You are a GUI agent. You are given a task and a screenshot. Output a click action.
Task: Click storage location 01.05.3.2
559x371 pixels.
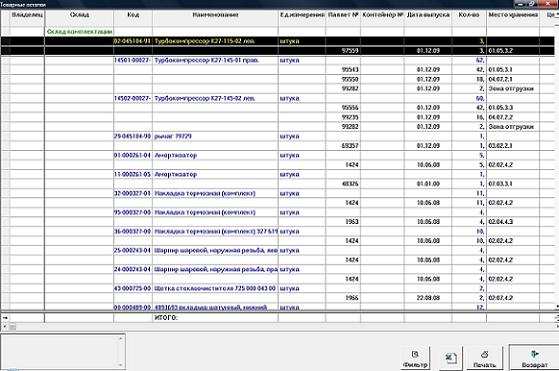[x=513, y=51]
